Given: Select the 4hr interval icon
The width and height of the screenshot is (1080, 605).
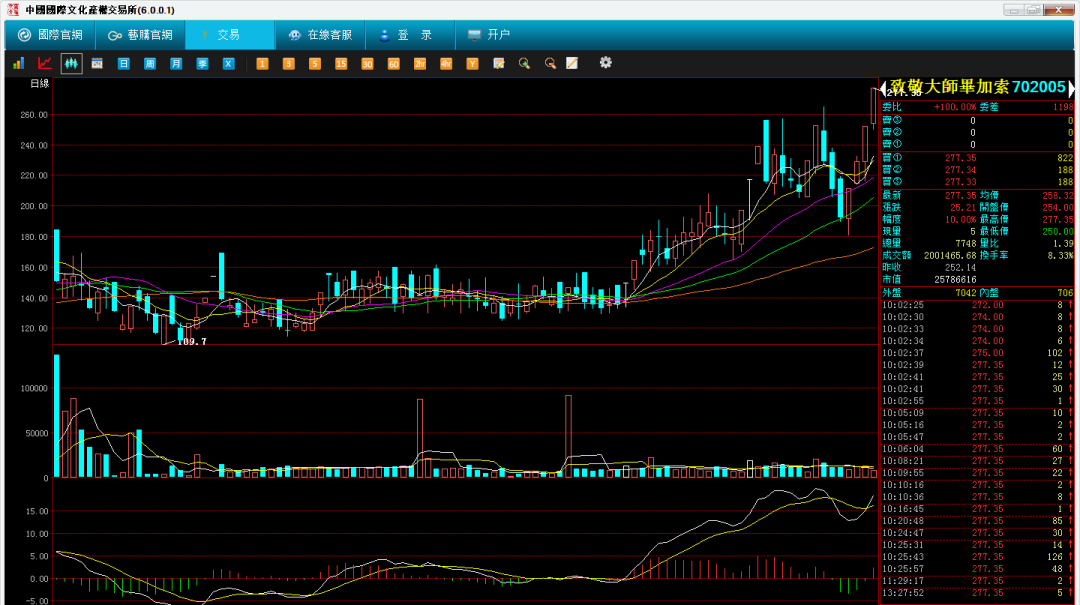Looking at the screenshot, I should pos(446,63).
